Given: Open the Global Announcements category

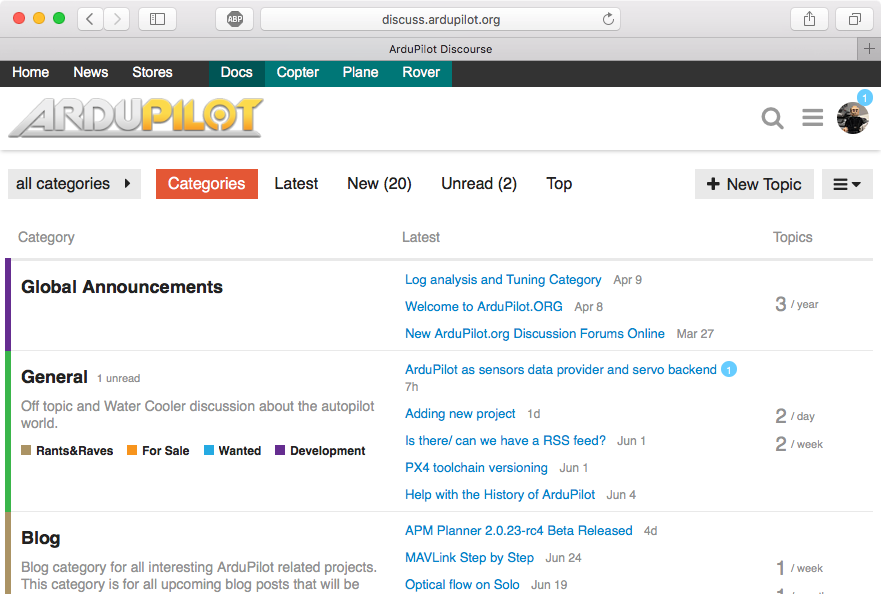Looking at the screenshot, I should pyautogui.click(x=122, y=287).
